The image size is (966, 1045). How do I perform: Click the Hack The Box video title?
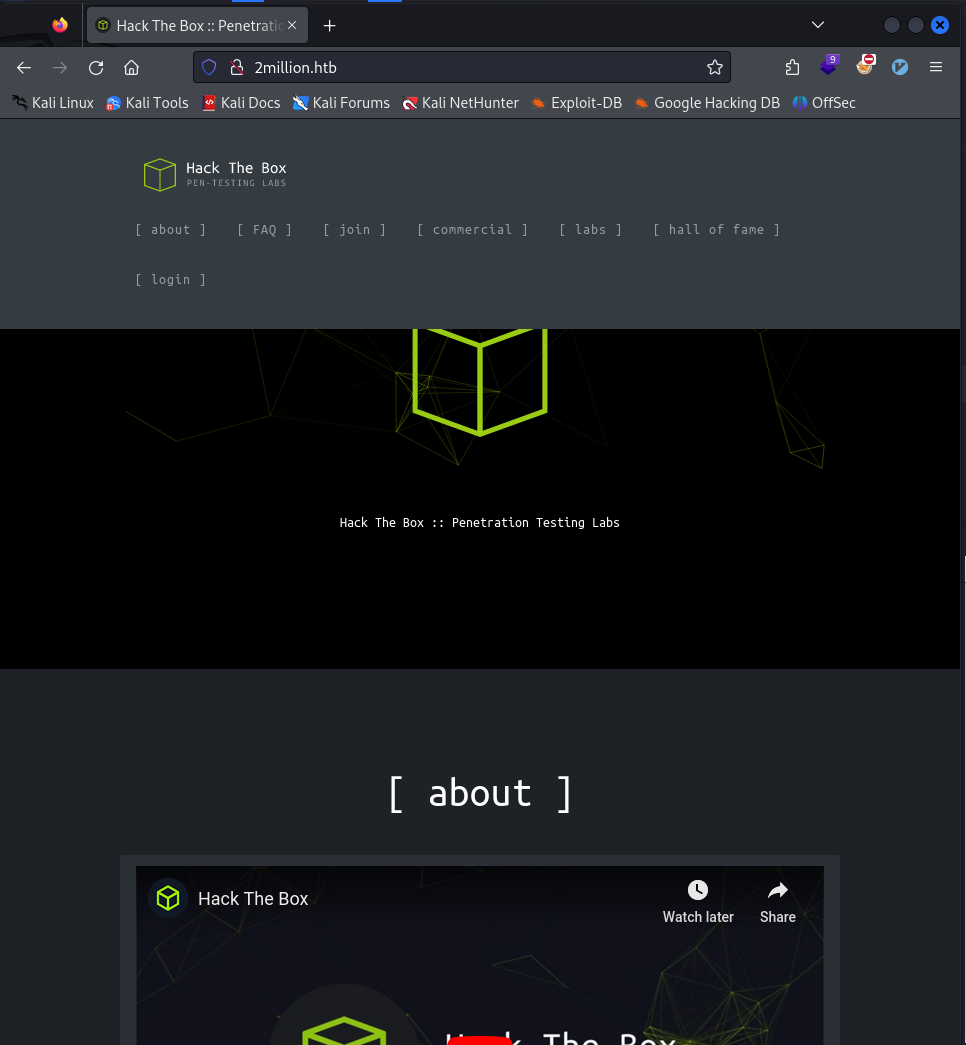point(253,898)
